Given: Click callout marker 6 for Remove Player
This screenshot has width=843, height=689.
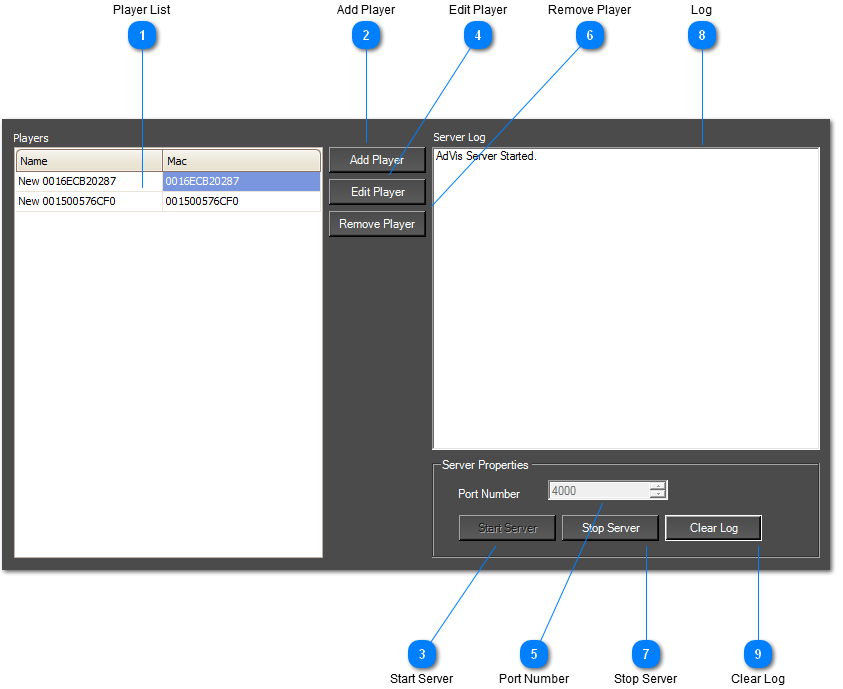Looking at the screenshot, I should tap(590, 36).
